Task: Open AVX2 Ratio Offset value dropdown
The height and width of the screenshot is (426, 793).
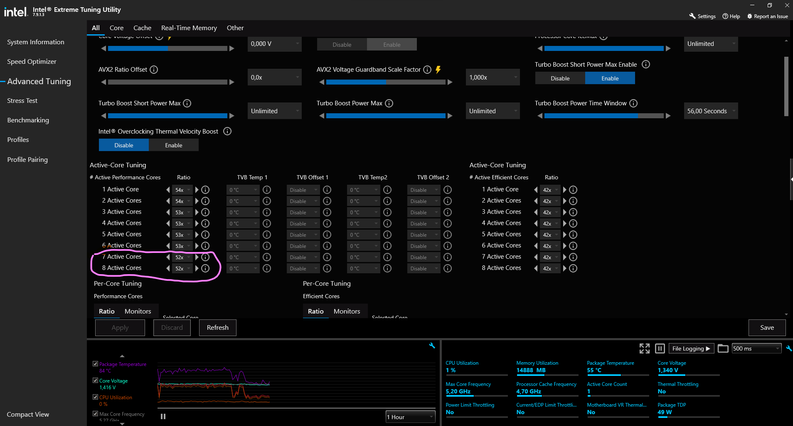Action: 275,77
